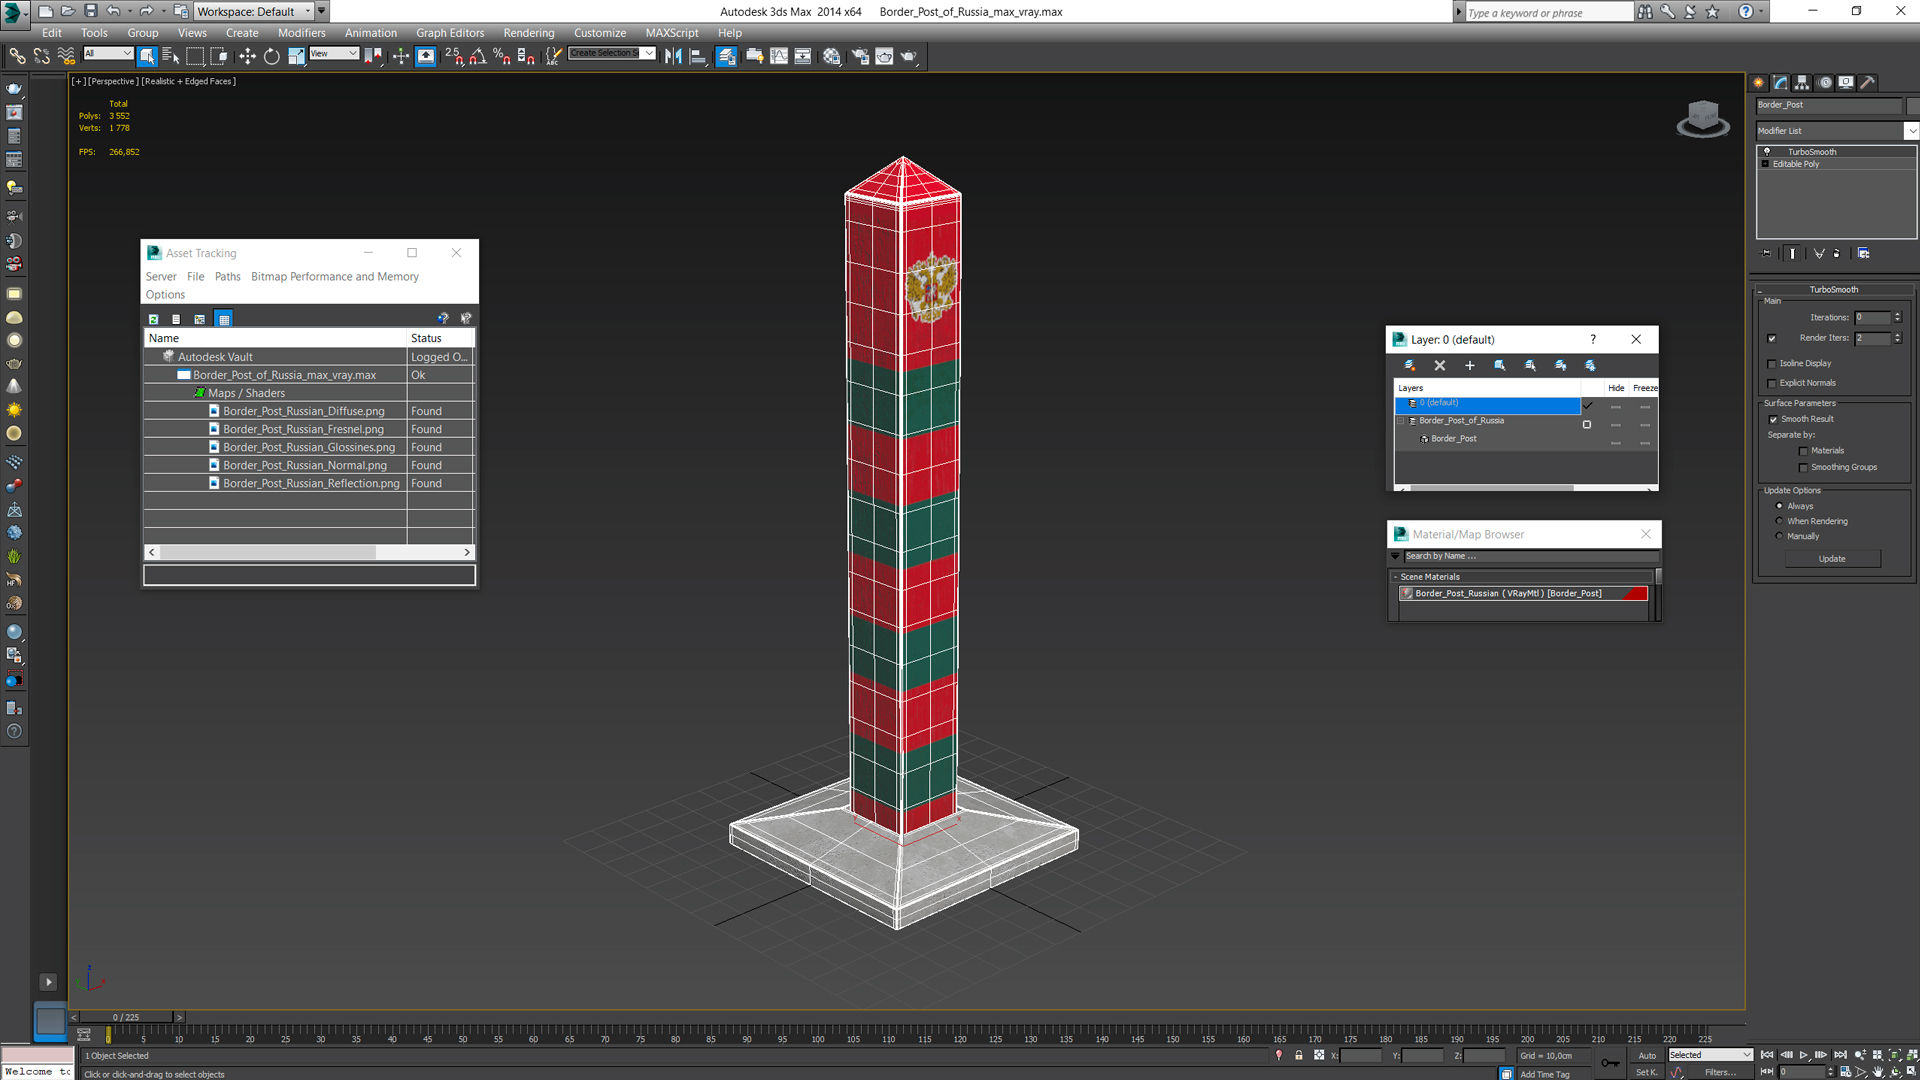Screen dimensions: 1920x1080
Task: Open the selection filter All dropdown
Action: coord(108,53)
